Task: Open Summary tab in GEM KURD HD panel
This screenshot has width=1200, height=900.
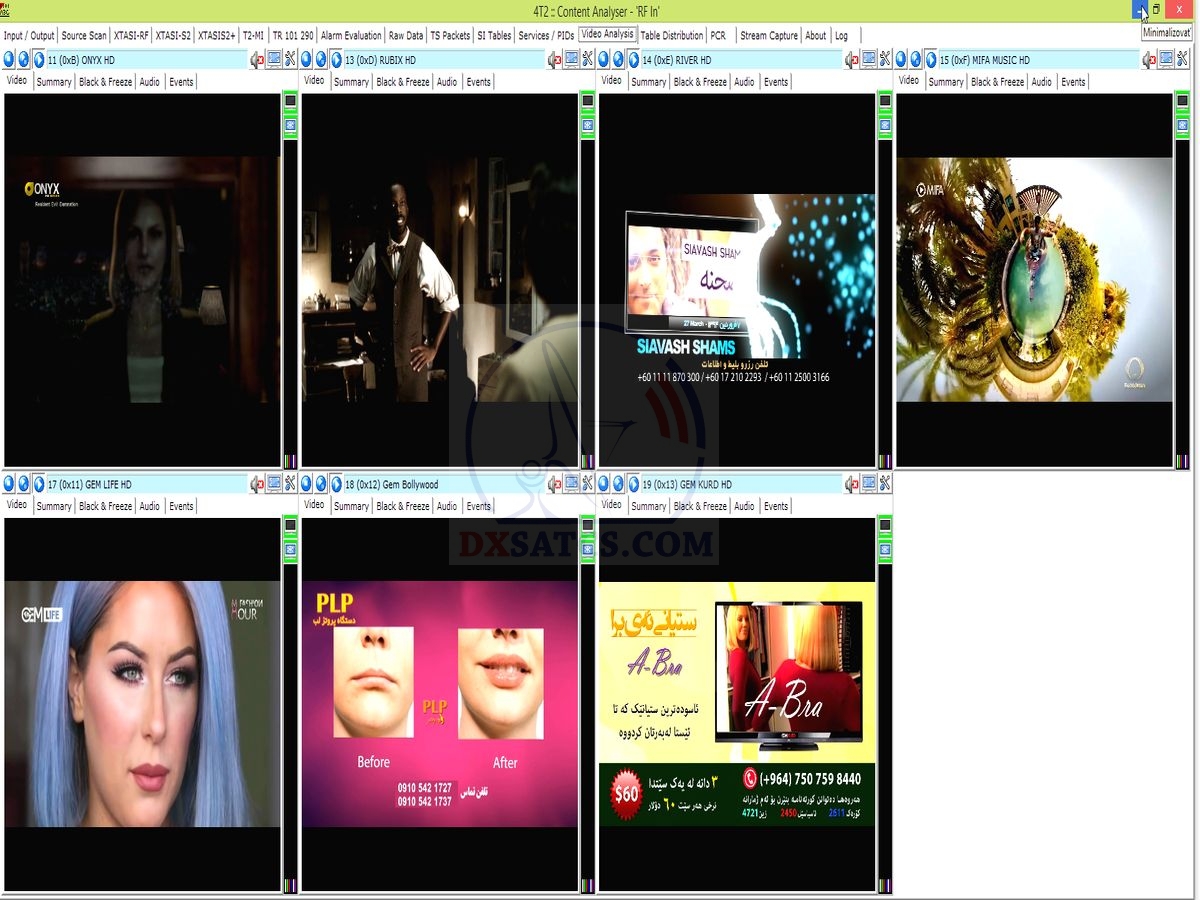Action: [x=648, y=506]
